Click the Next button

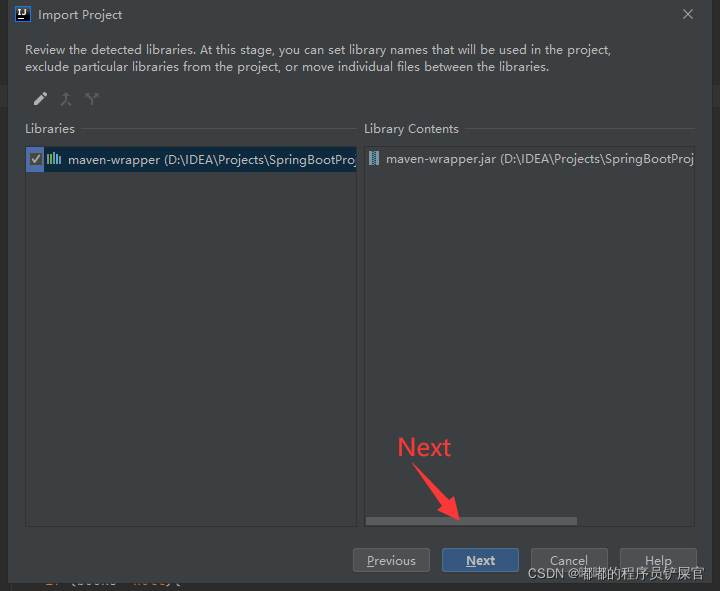[x=480, y=560]
